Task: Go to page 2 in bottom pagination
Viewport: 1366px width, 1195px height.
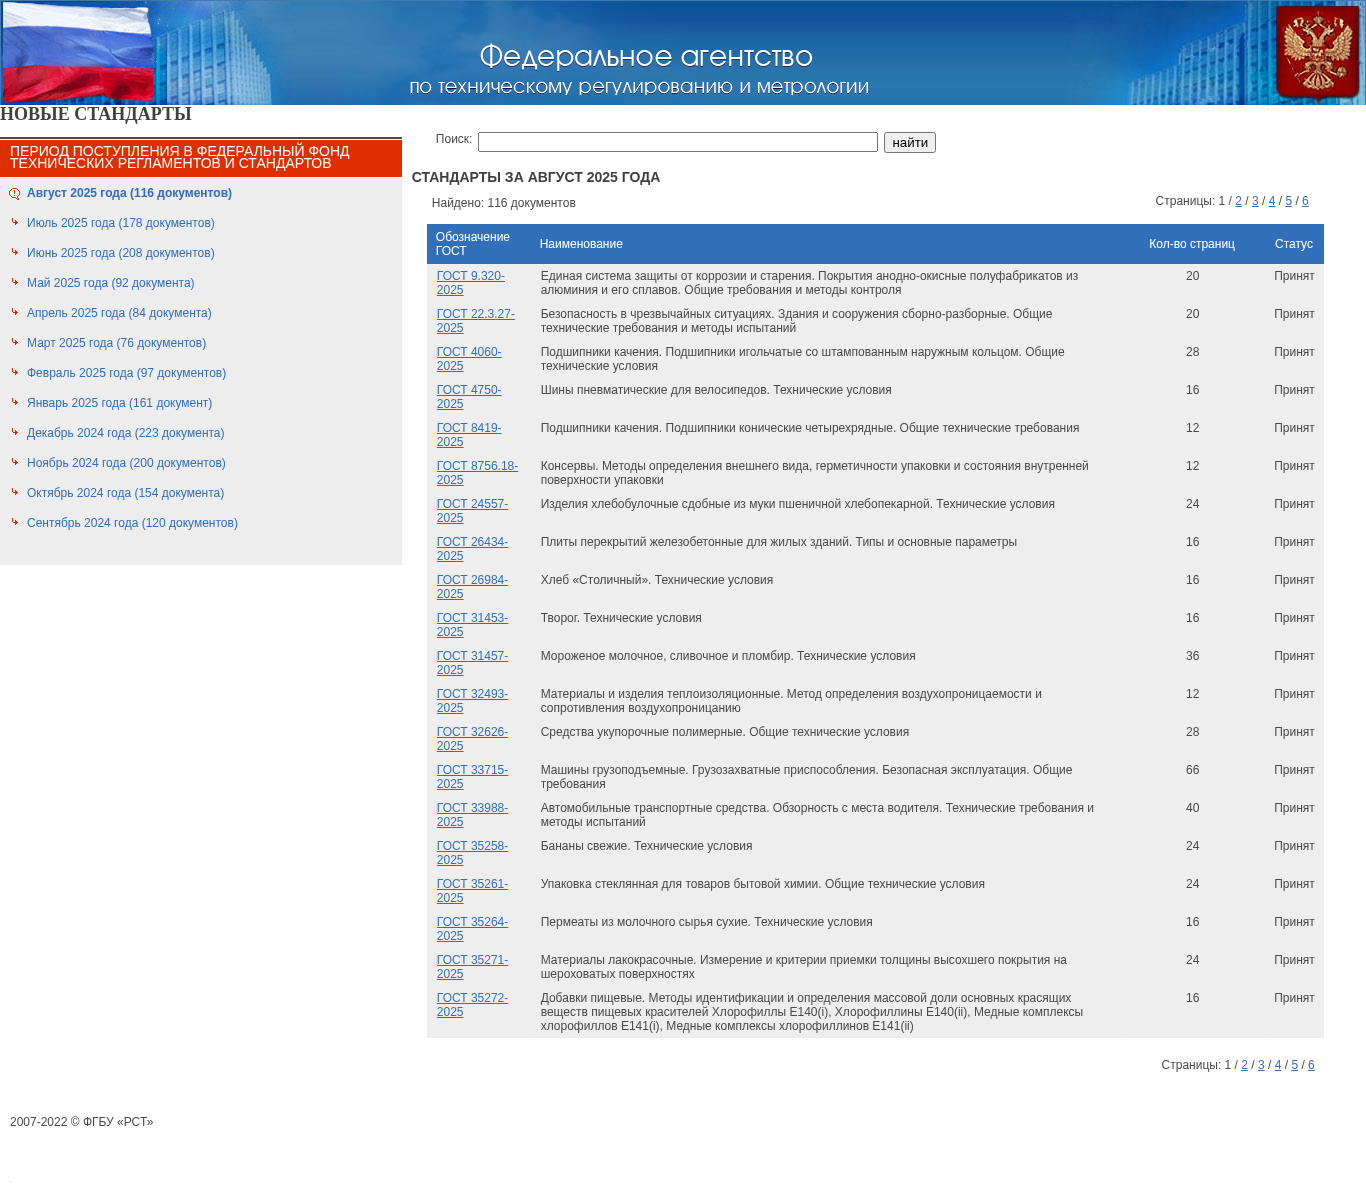Action: click(1245, 1065)
